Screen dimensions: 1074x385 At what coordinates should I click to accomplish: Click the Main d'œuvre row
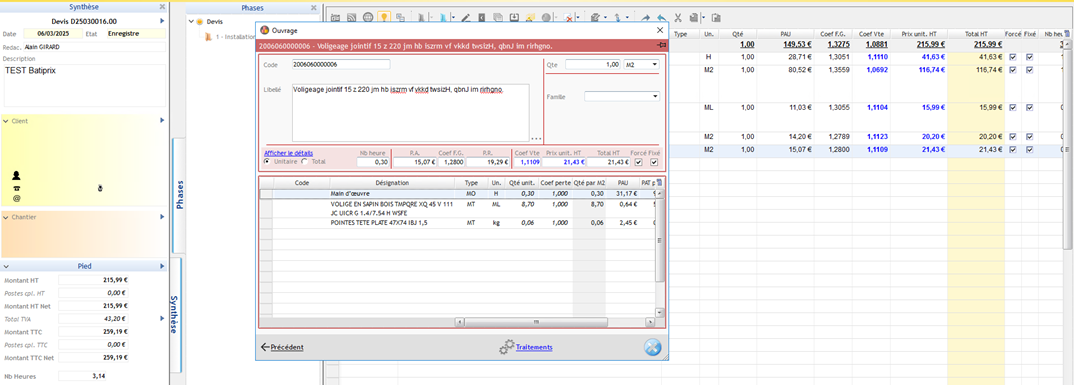pos(458,194)
